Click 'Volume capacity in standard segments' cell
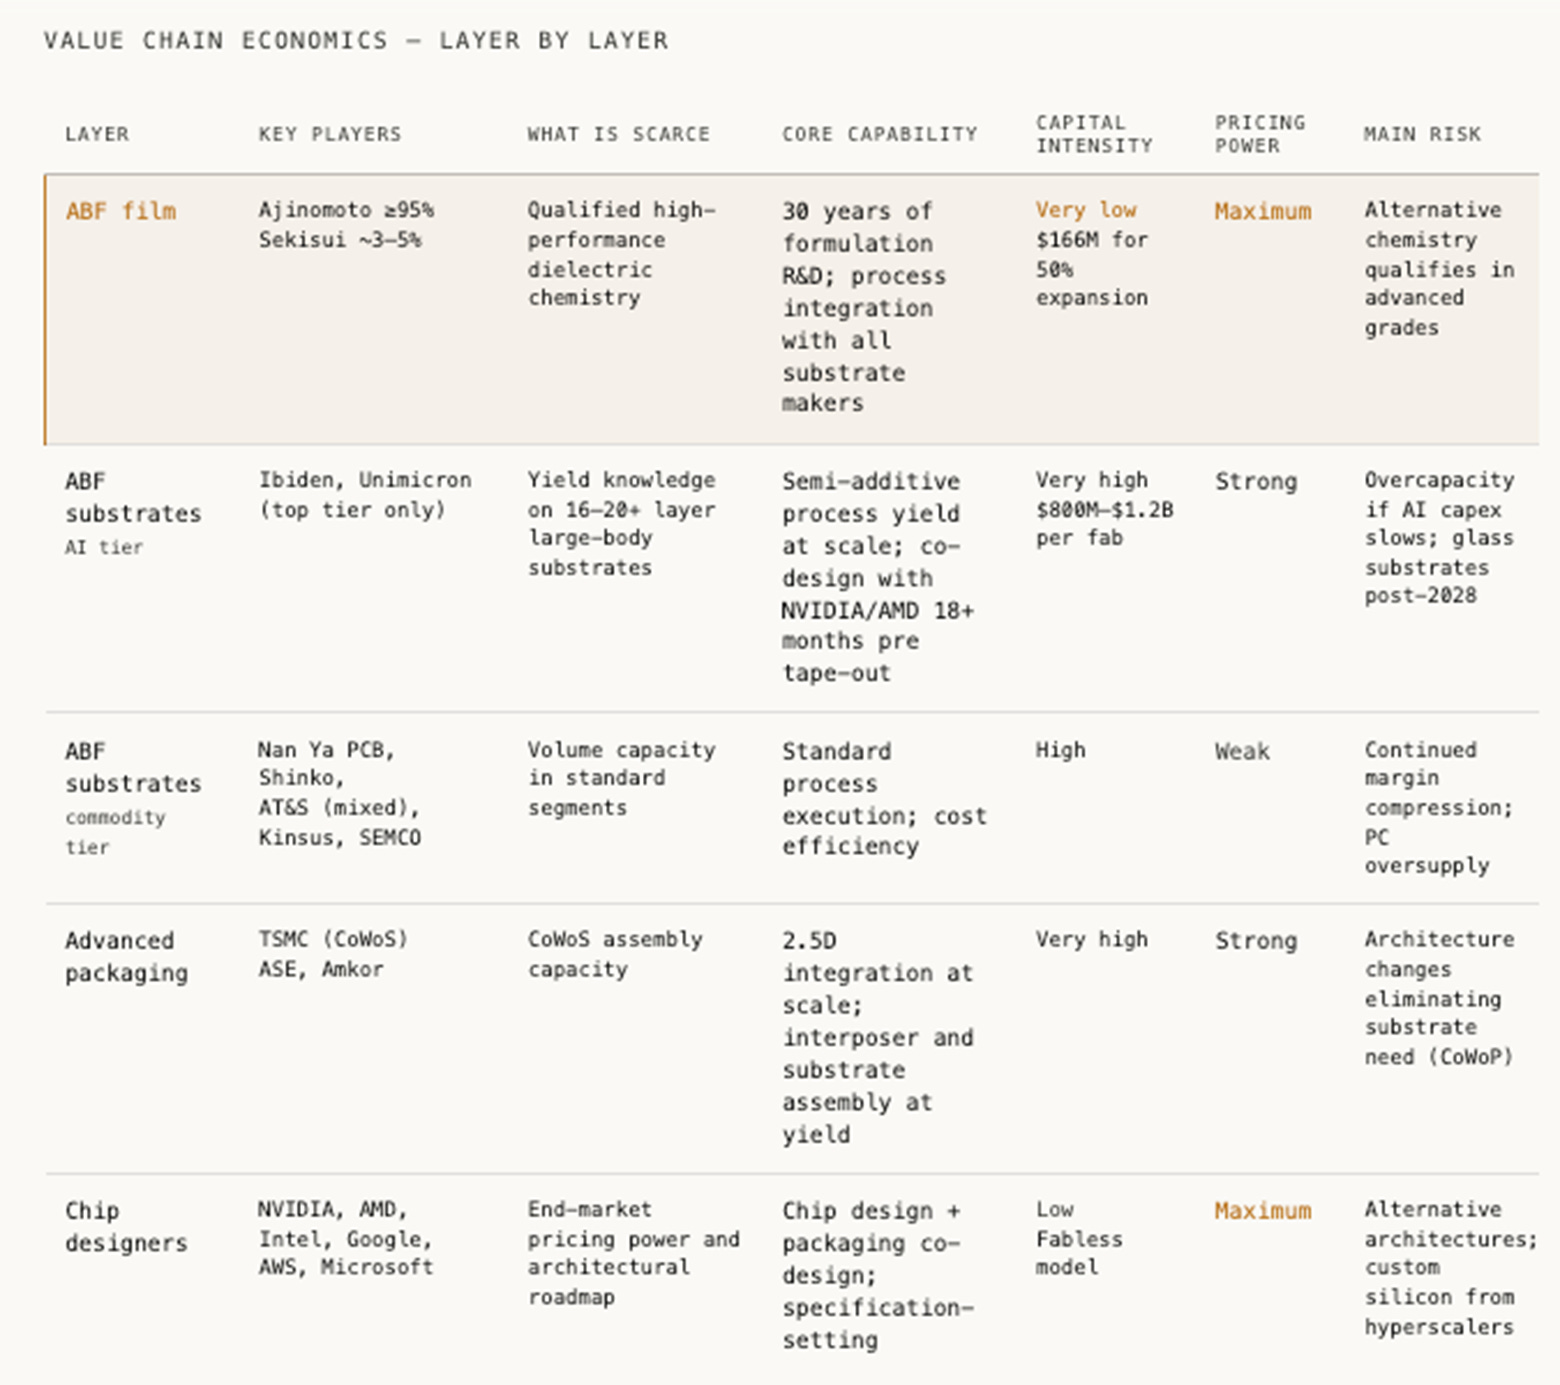Image resolution: width=1560 pixels, height=1385 pixels. point(622,779)
